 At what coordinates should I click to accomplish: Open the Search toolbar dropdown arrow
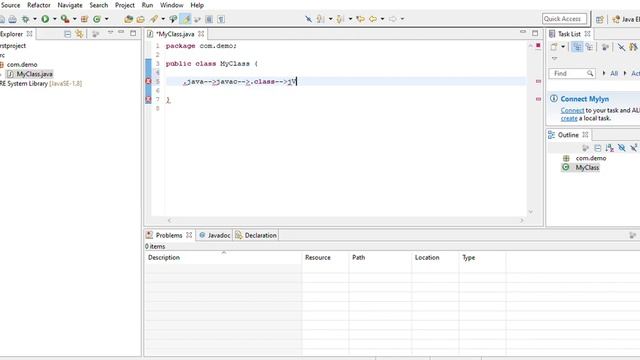163,19
